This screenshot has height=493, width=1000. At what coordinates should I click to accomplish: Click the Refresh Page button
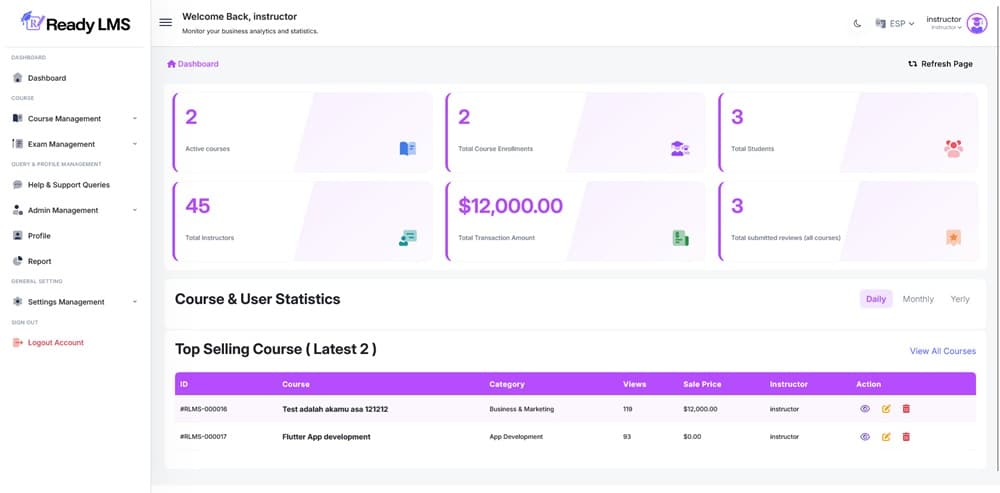(x=940, y=64)
